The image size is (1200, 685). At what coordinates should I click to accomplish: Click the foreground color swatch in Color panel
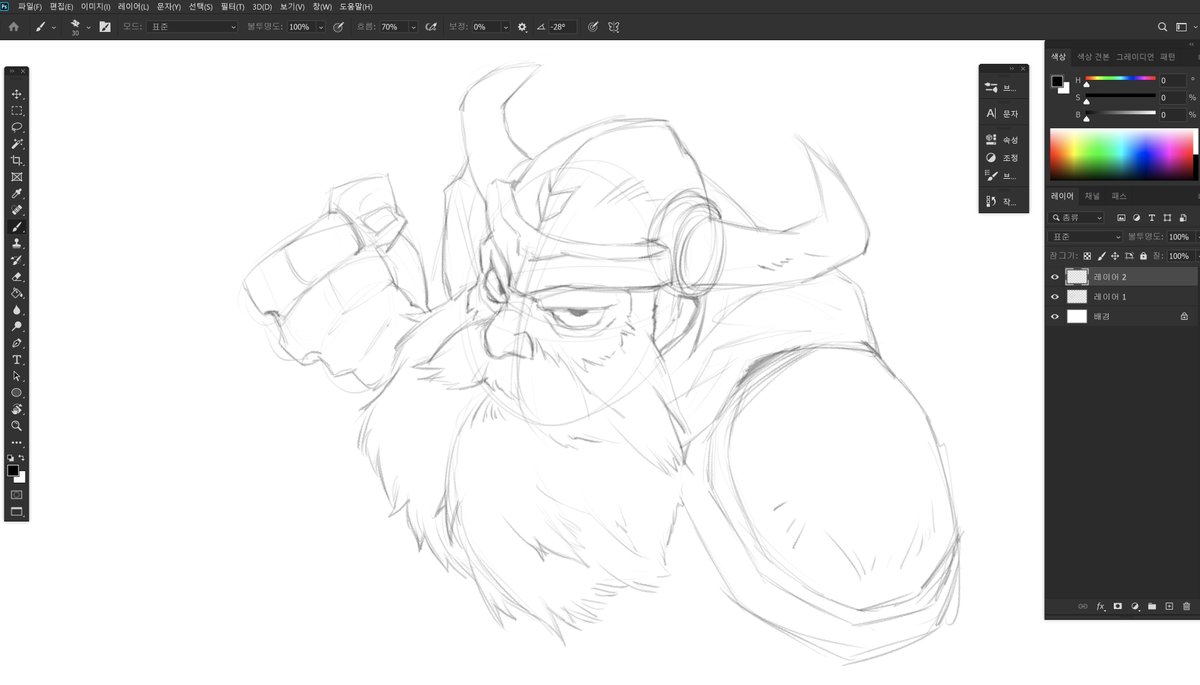click(1057, 81)
